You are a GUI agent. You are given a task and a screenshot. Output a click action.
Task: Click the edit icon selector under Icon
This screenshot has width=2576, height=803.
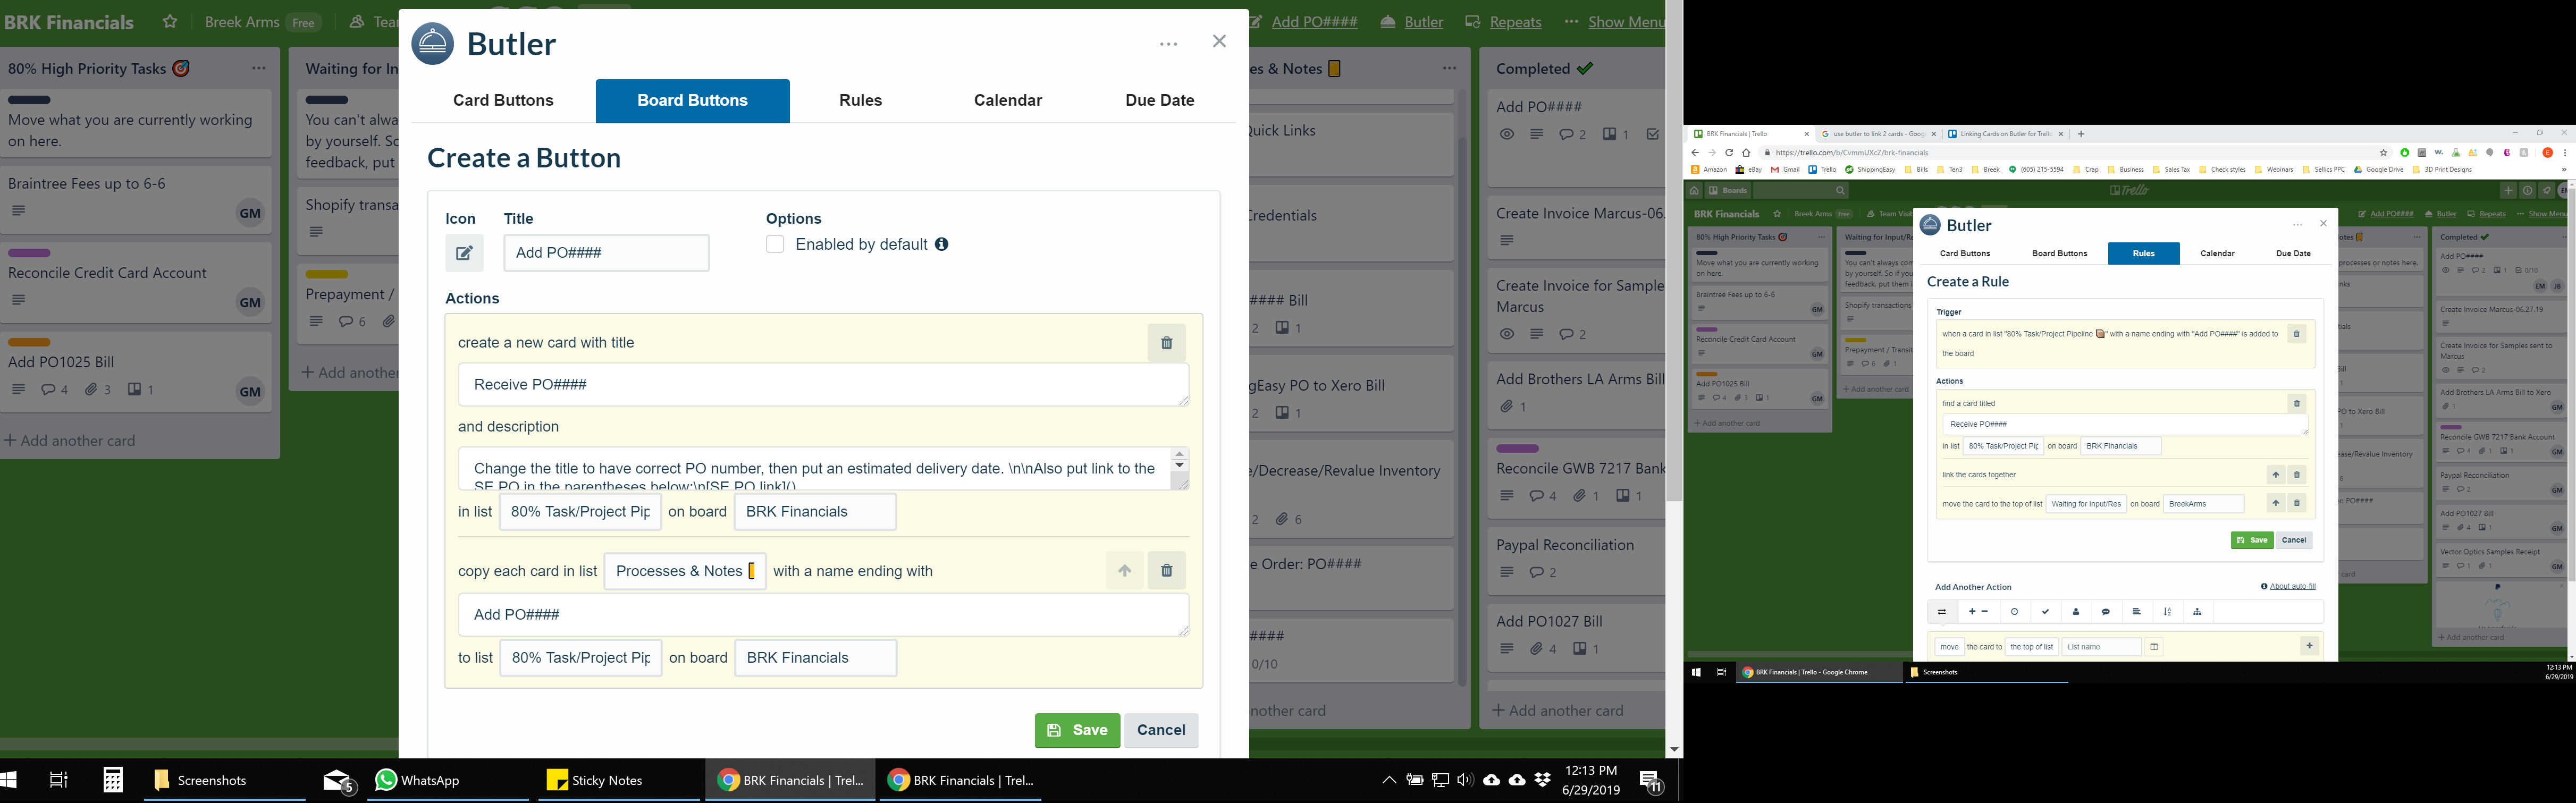[x=464, y=253]
